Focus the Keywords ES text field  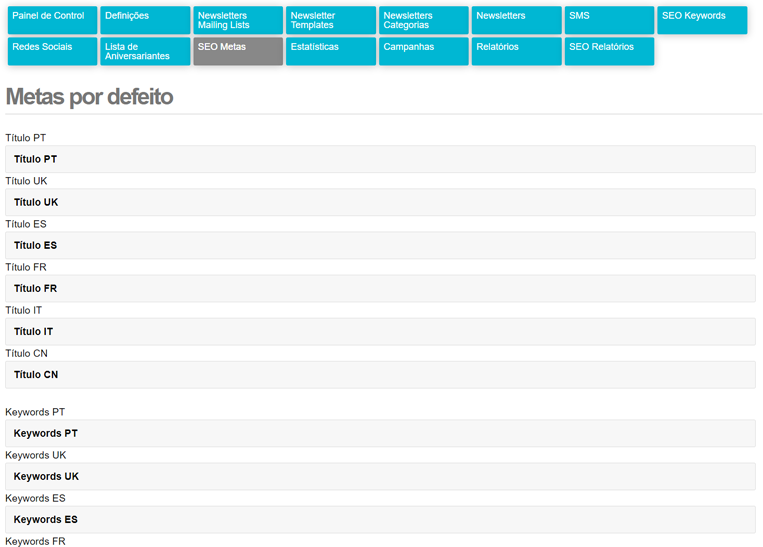(380, 520)
